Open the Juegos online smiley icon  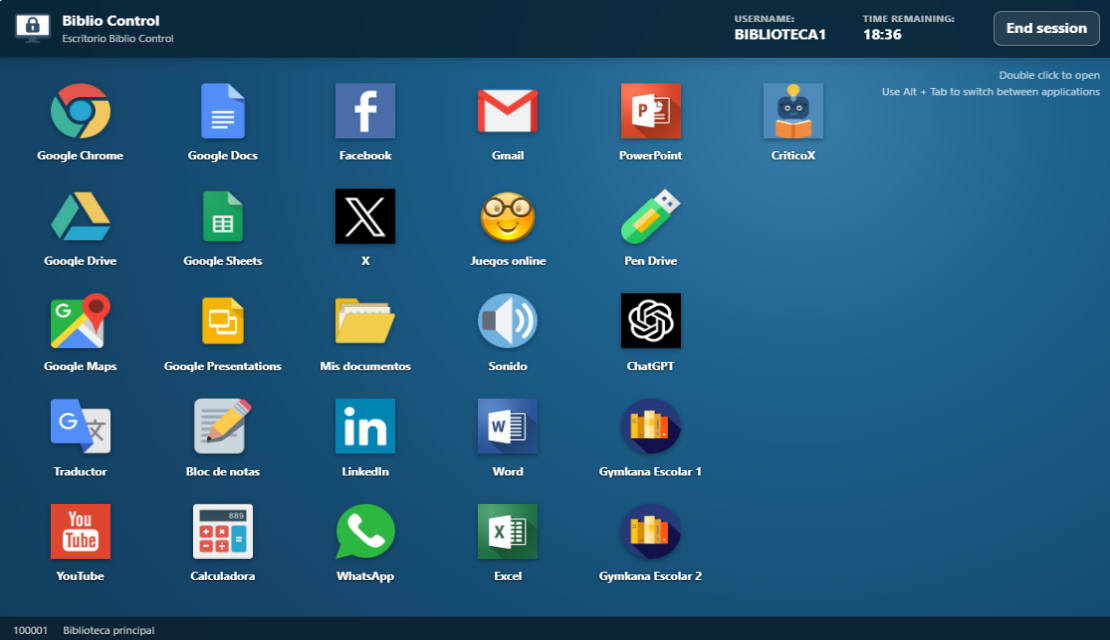coord(508,217)
